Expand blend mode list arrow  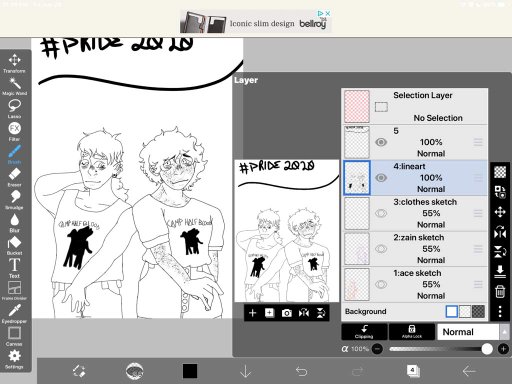click(x=505, y=332)
